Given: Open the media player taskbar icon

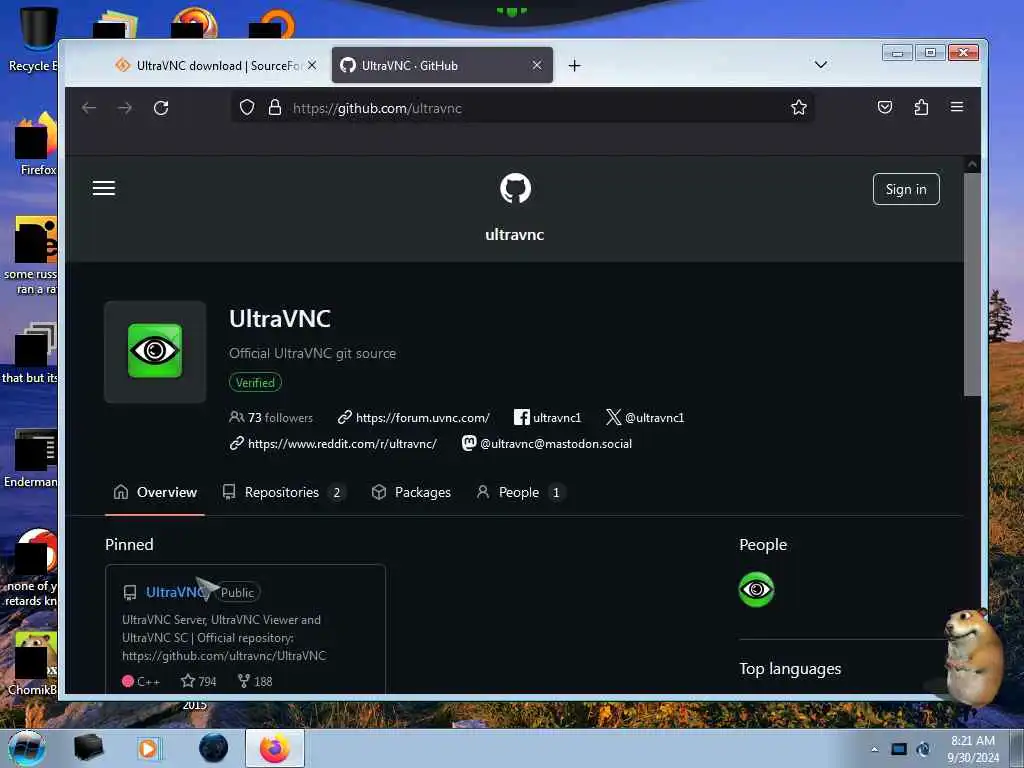Looking at the screenshot, I should point(148,748).
